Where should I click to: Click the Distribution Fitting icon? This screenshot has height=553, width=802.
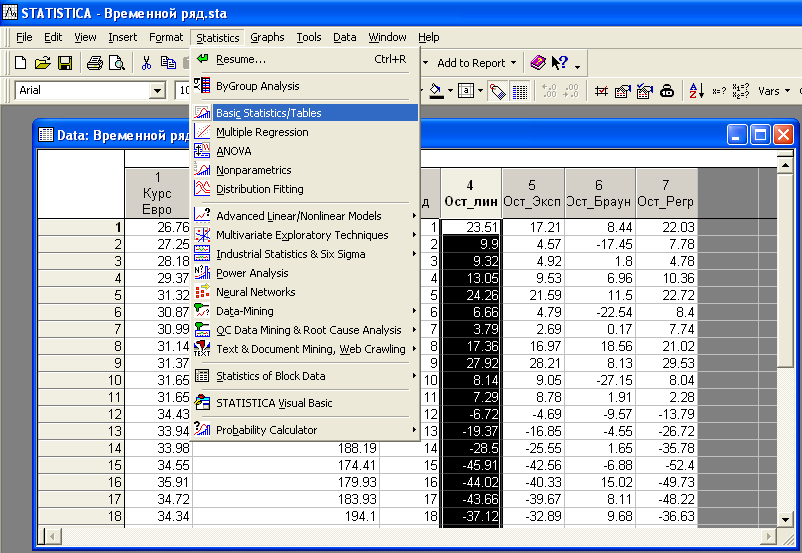[202, 188]
